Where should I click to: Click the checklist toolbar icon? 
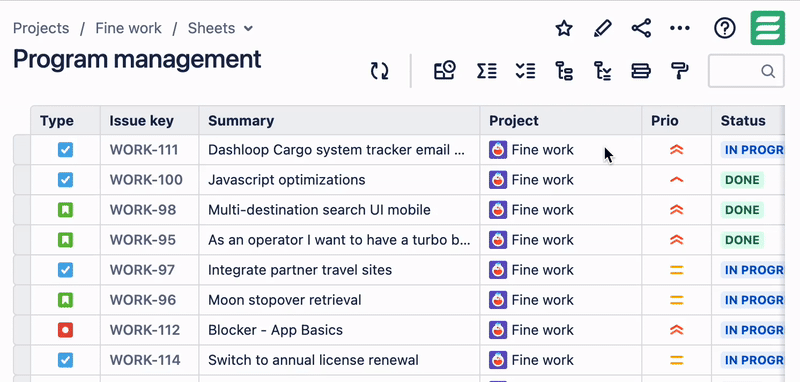coord(526,71)
